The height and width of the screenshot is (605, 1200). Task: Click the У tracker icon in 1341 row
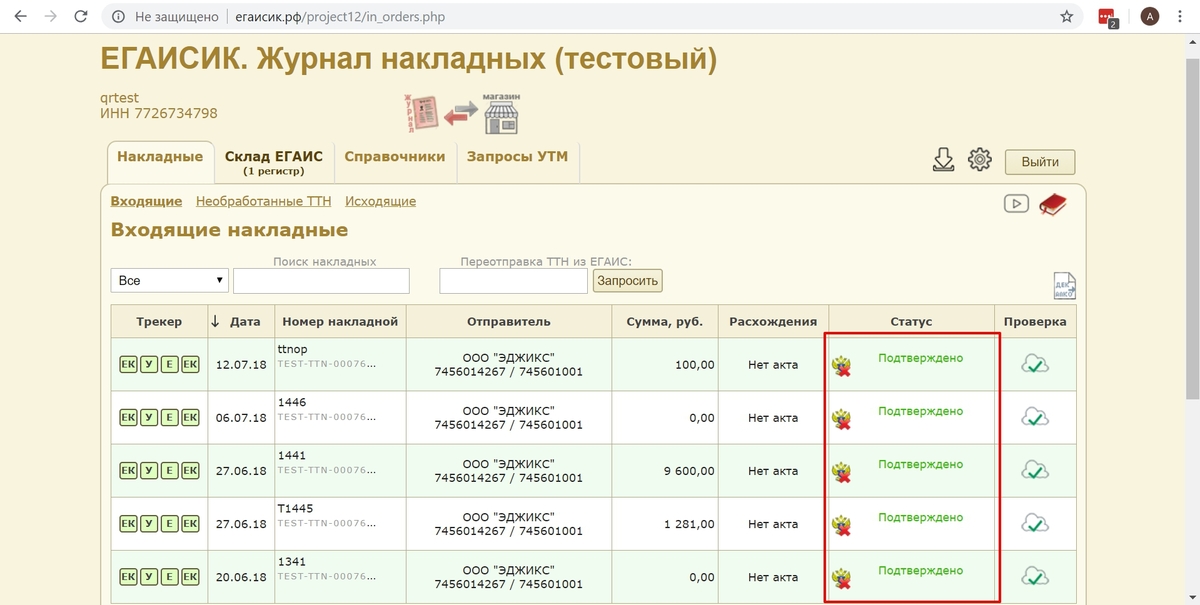tap(149, 576)
